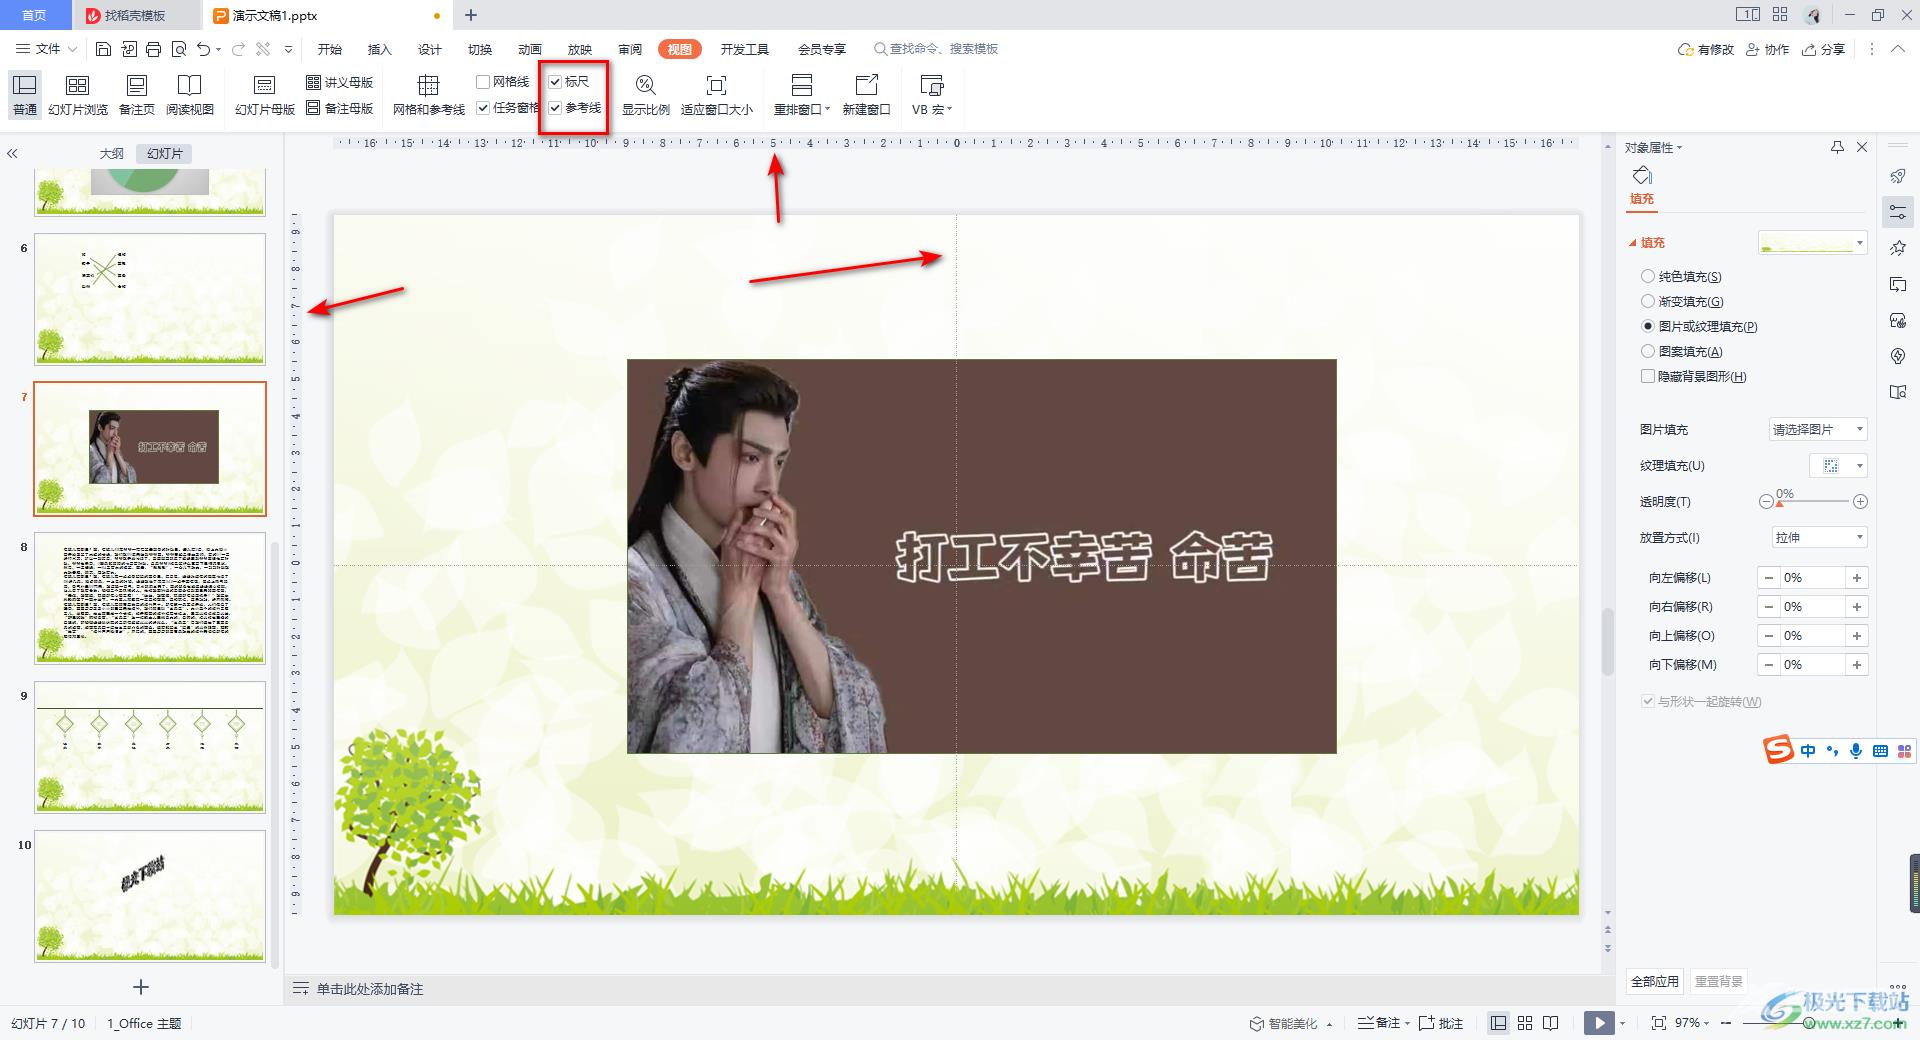The image size is (1920, 1040).
Task: Click 智能美化 in status bar
Action: pyautogui.click(x=1284, y=1023)
